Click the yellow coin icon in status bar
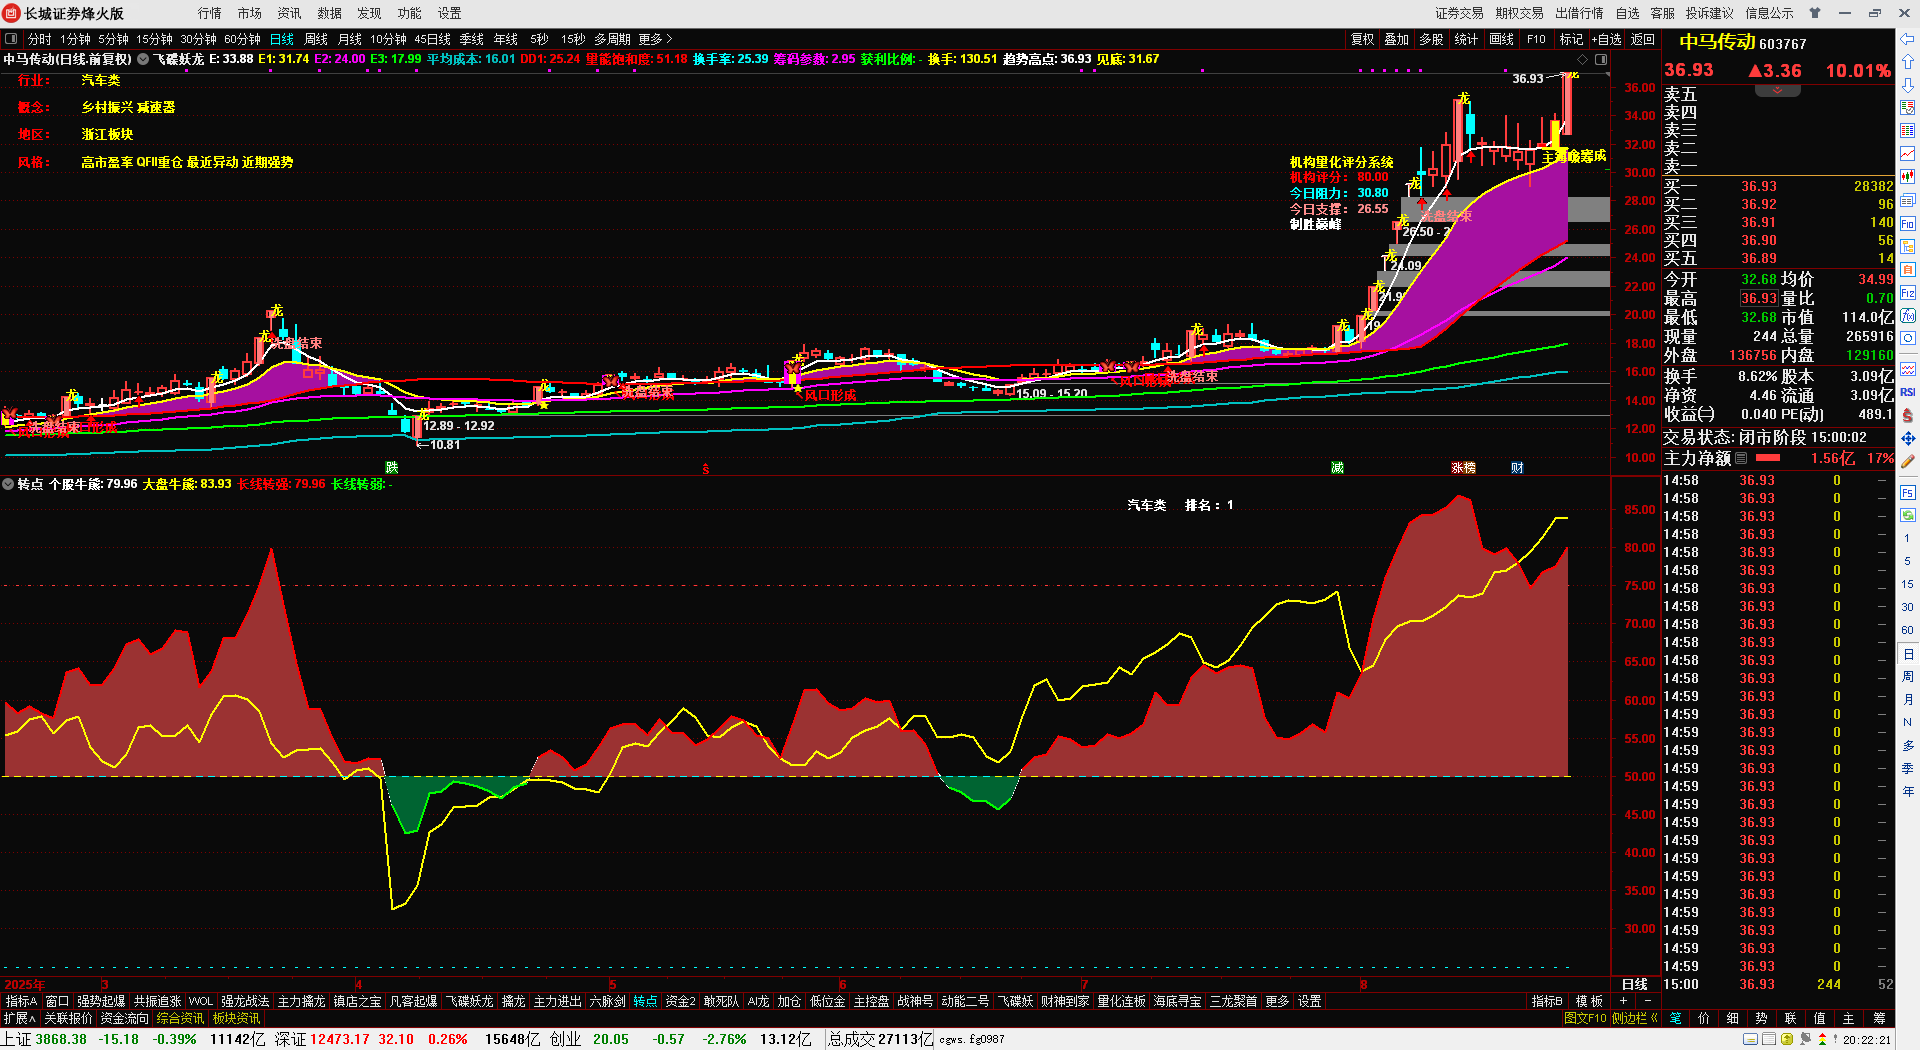Image resolution: width=1920 pixels, height=1050 pixels. click(x=1789, y=1039)
